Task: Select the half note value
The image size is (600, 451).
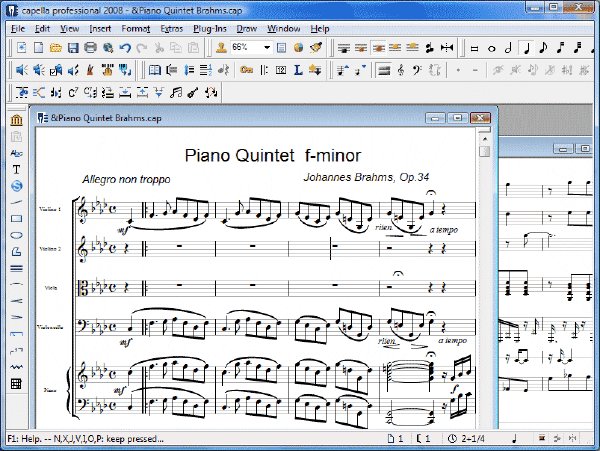Action: (508, 48)
